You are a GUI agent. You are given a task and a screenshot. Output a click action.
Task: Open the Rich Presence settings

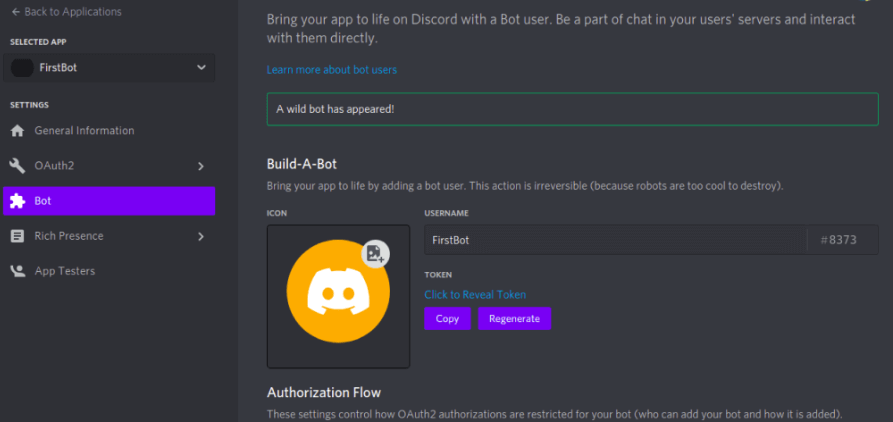tap(109, 236)
